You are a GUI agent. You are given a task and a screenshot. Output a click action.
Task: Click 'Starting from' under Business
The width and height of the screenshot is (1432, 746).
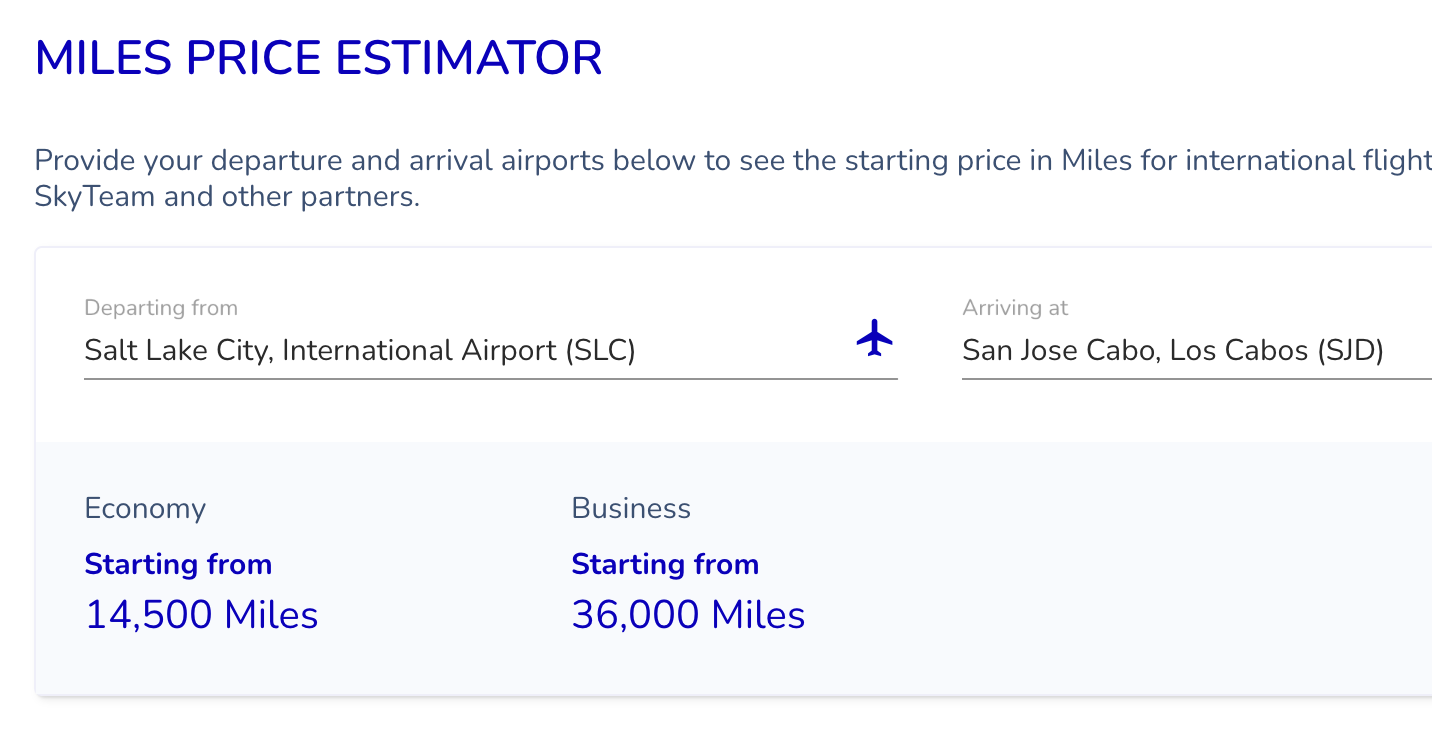point(665,564)
